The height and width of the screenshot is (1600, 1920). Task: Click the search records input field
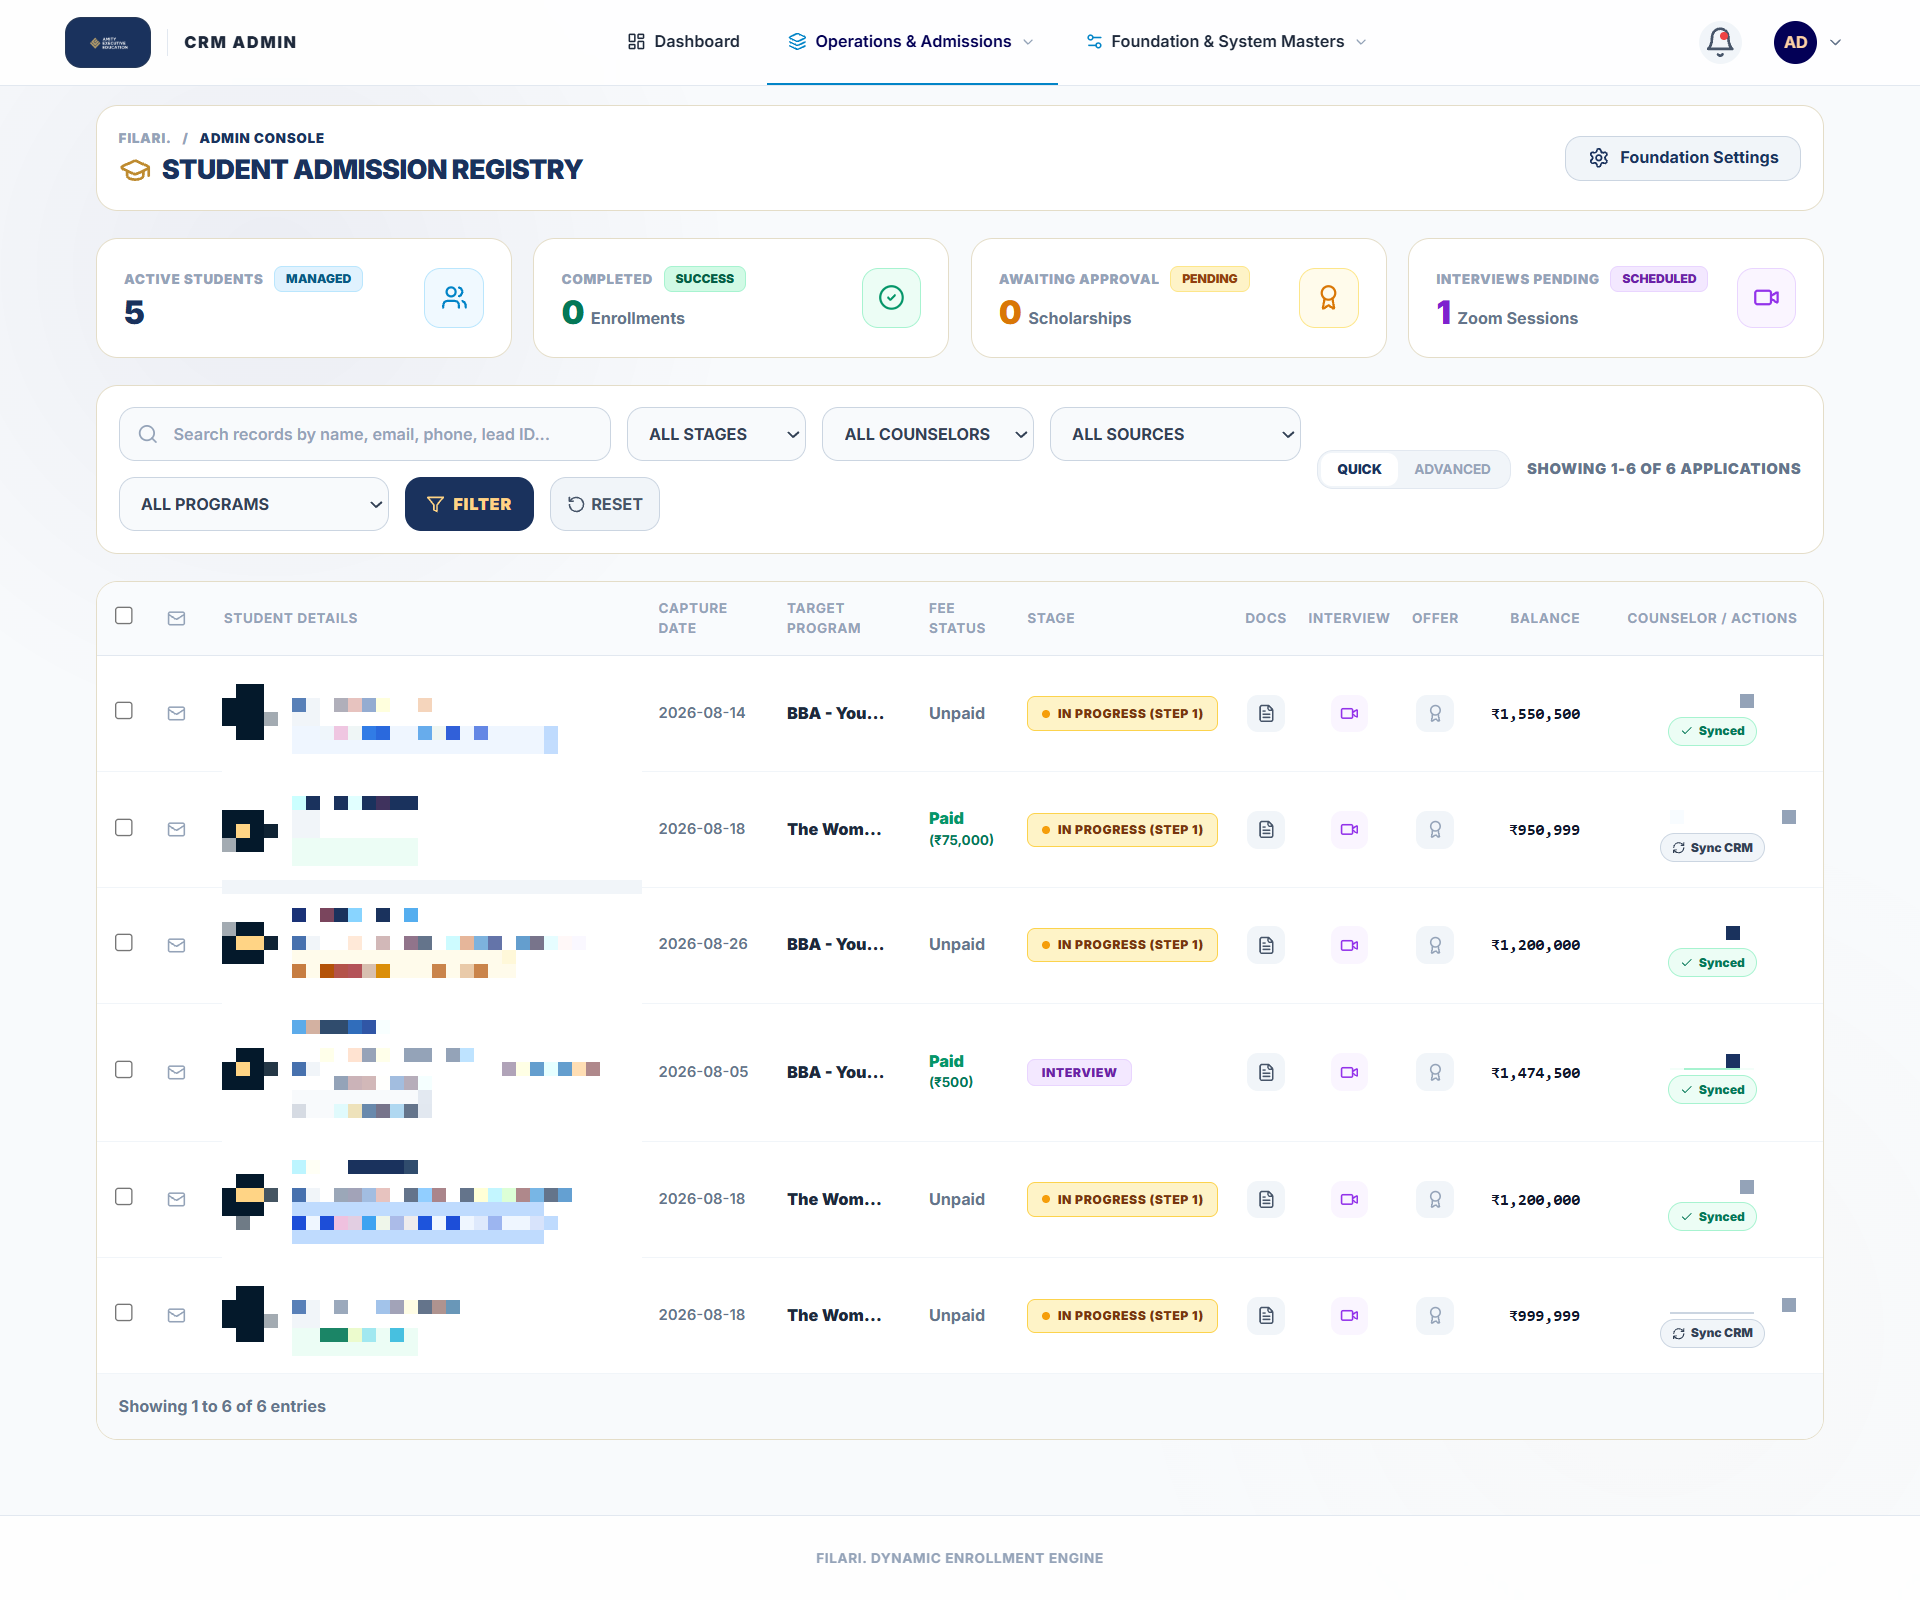point(365,434)
